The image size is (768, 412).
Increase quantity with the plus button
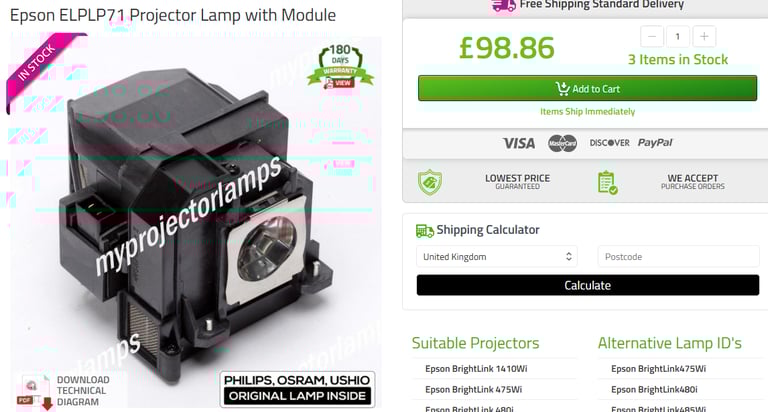(x=704, y=37)
